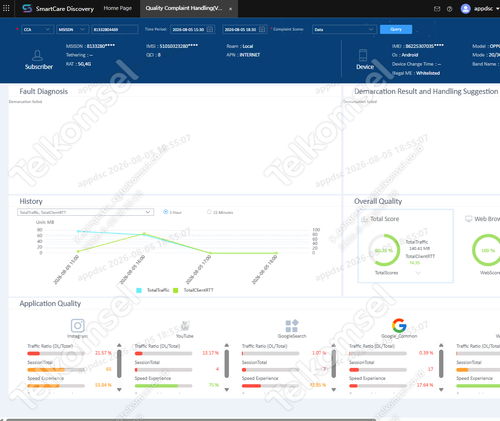Click the Instagram card vertical scrollbar
This screenshot has height=421, width=500.
tap(119, 364)
